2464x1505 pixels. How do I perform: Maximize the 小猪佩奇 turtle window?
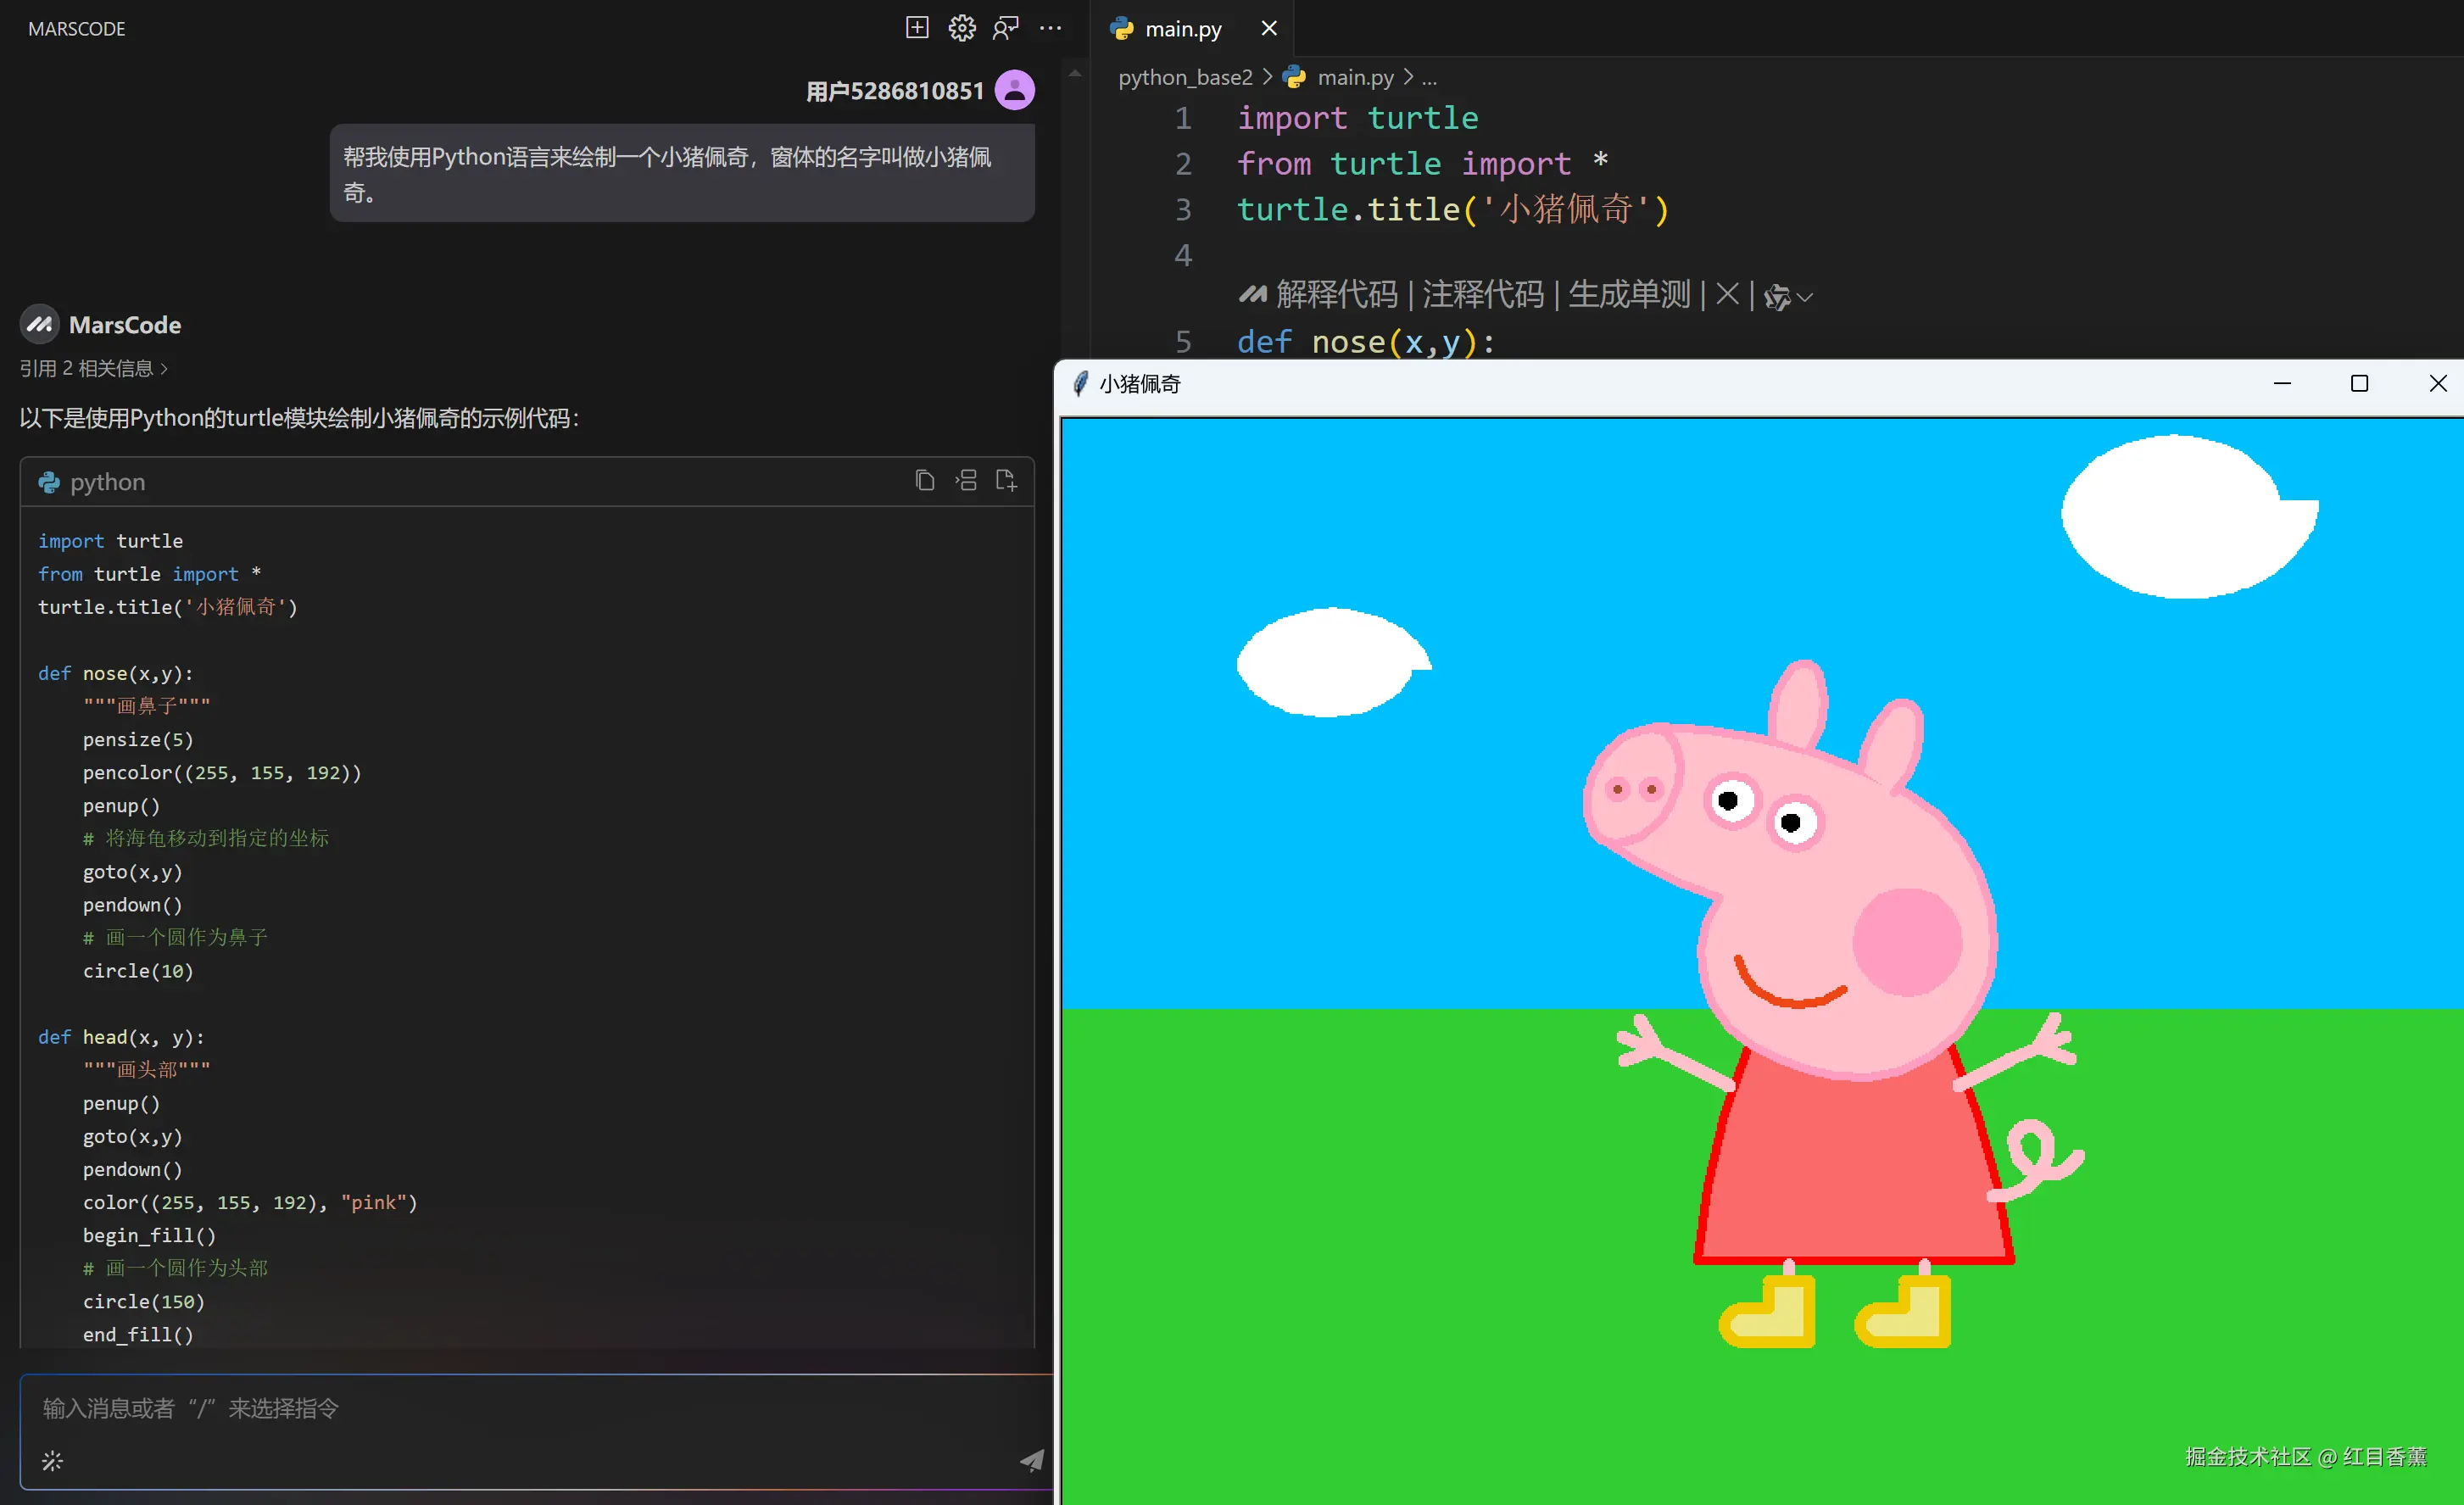(2359, 384)
